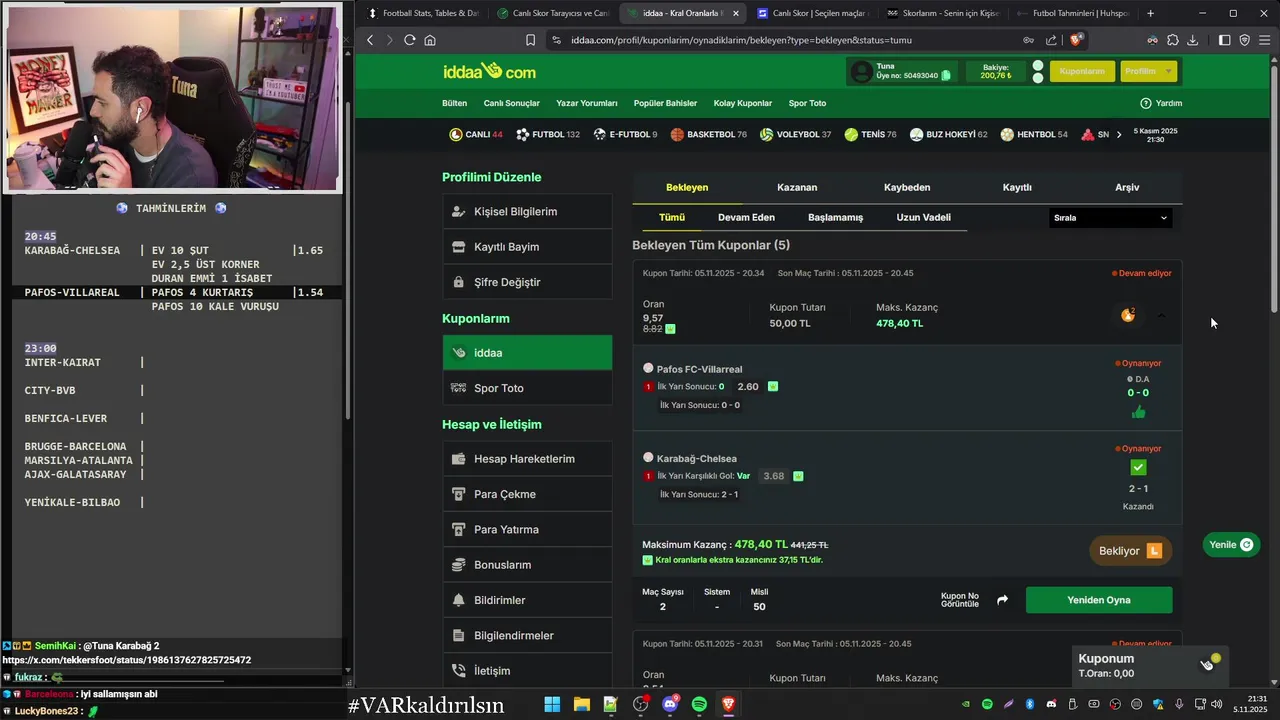Click the Yenile refresh button
Image resolution: width=1280 pixels, height=720 pixels.
tap(1231, 545)
